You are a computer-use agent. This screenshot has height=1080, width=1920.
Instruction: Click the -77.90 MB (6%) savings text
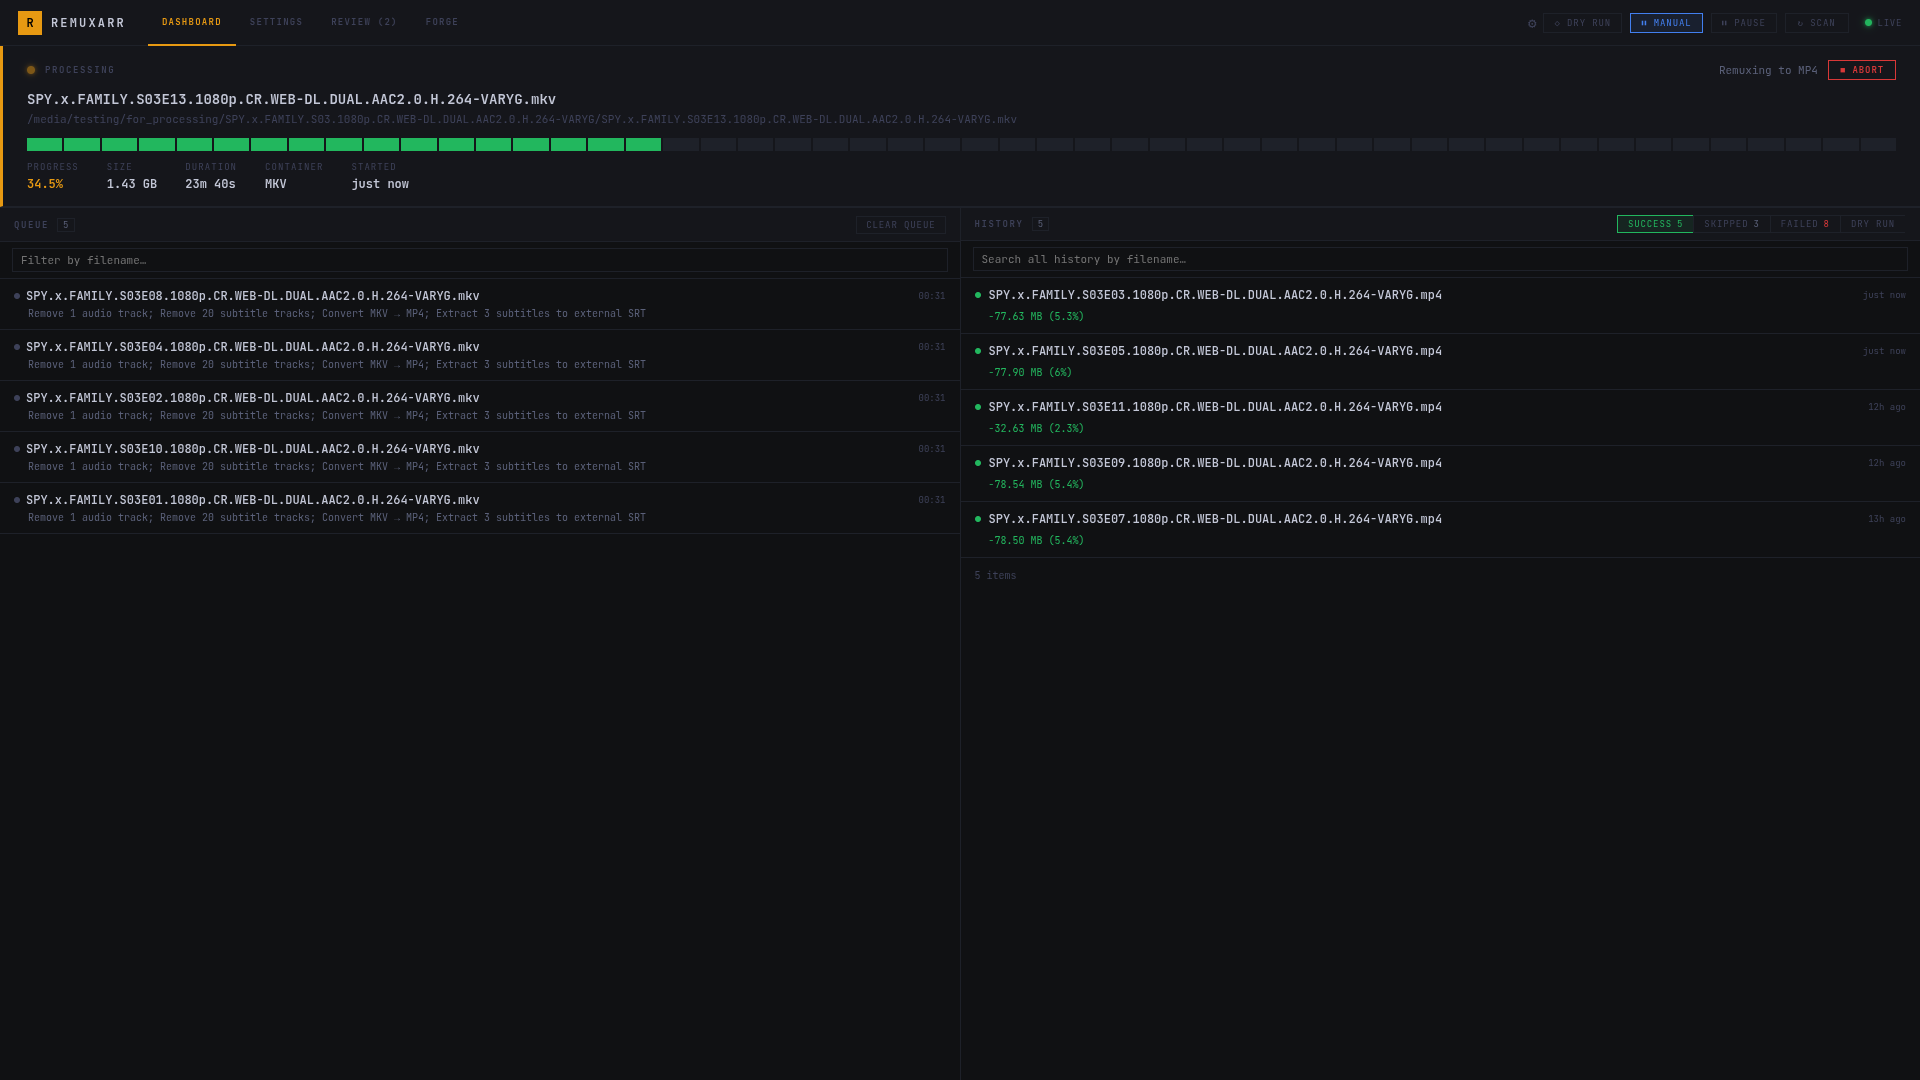point(1030,373)
